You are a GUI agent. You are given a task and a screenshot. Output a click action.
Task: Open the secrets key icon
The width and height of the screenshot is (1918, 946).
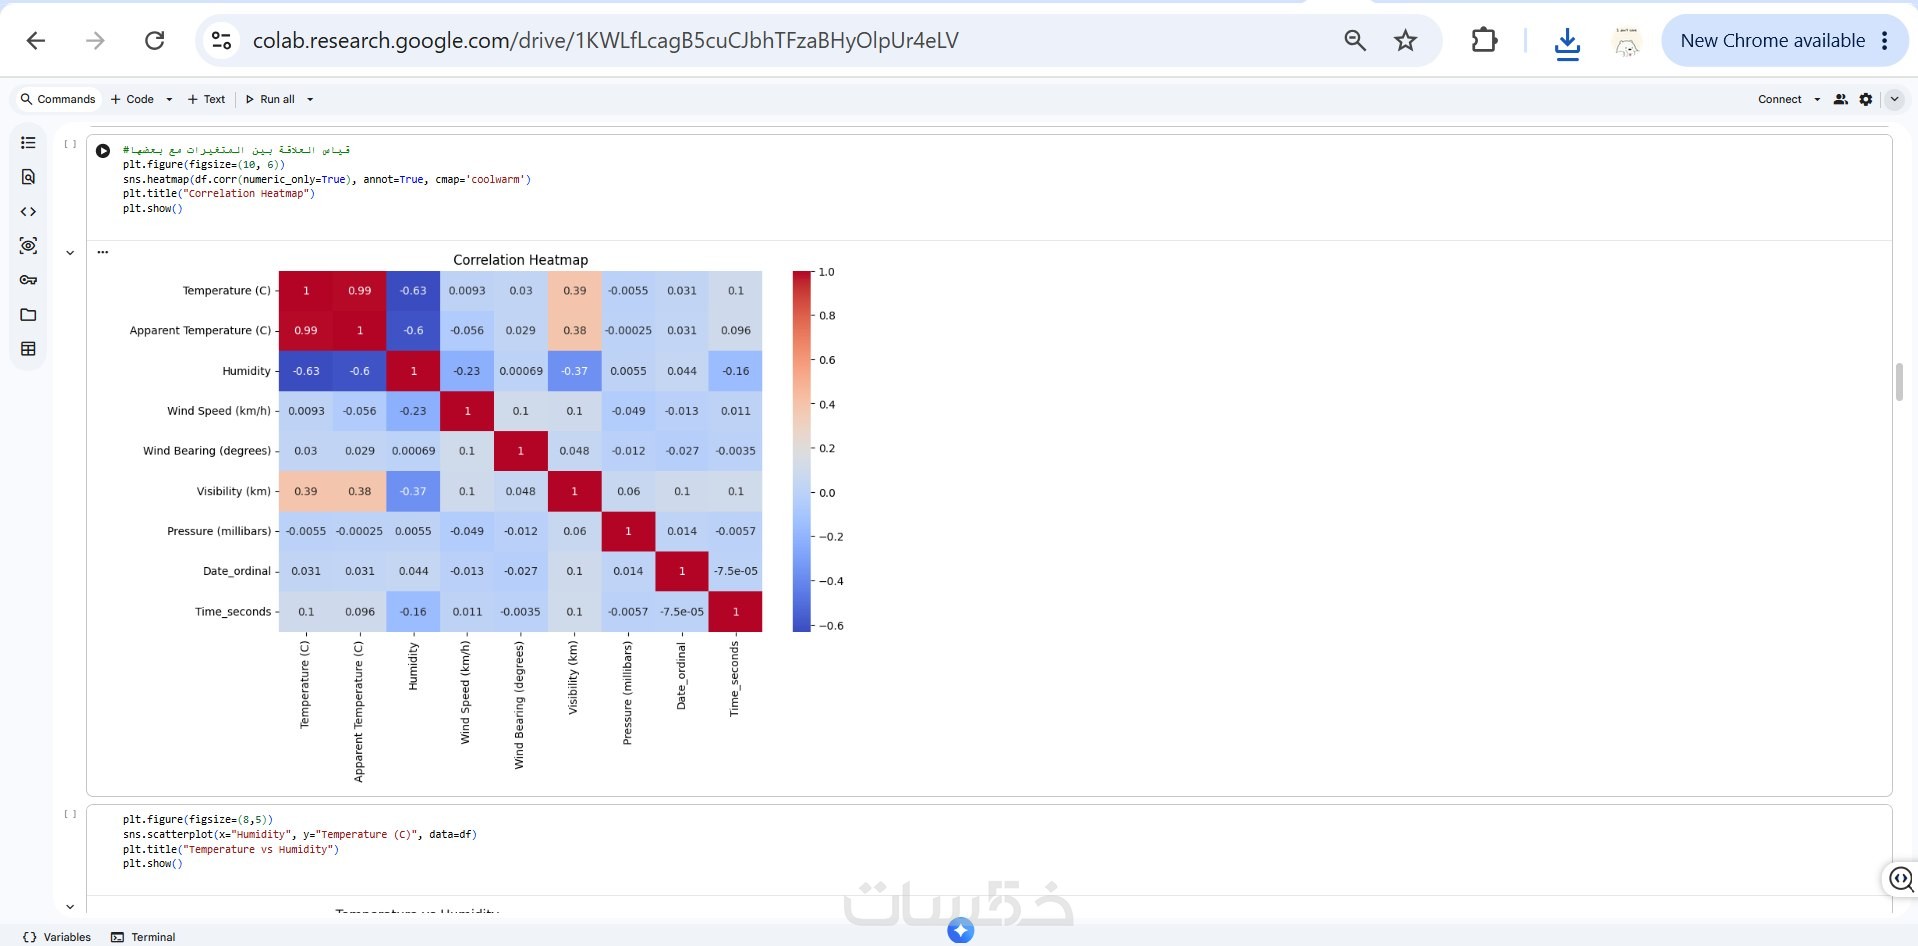(x=28, y=280)
